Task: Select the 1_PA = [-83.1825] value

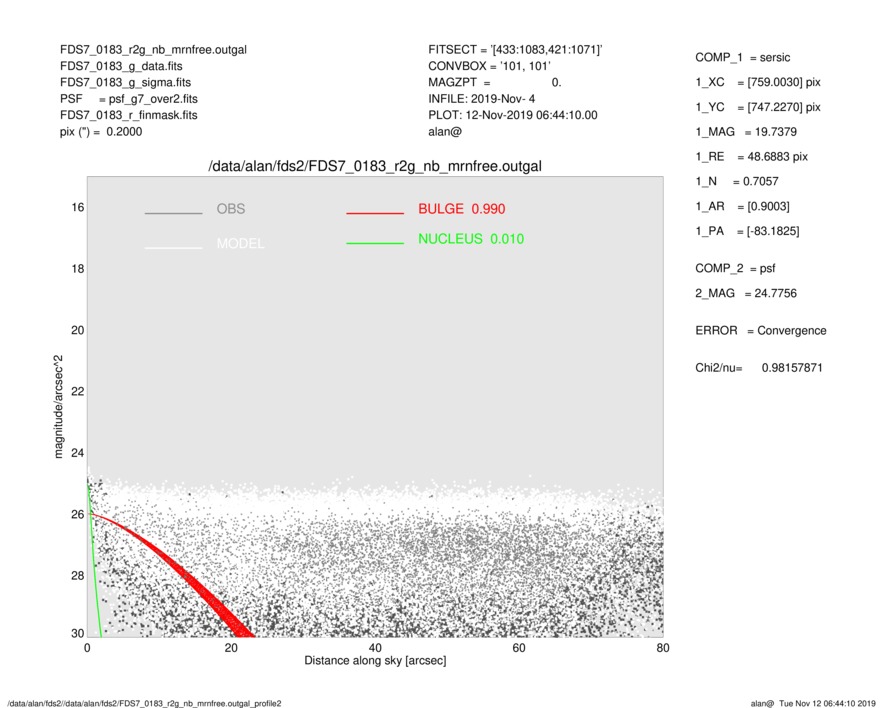Action: pyautogui.click(x=747, y=231)
